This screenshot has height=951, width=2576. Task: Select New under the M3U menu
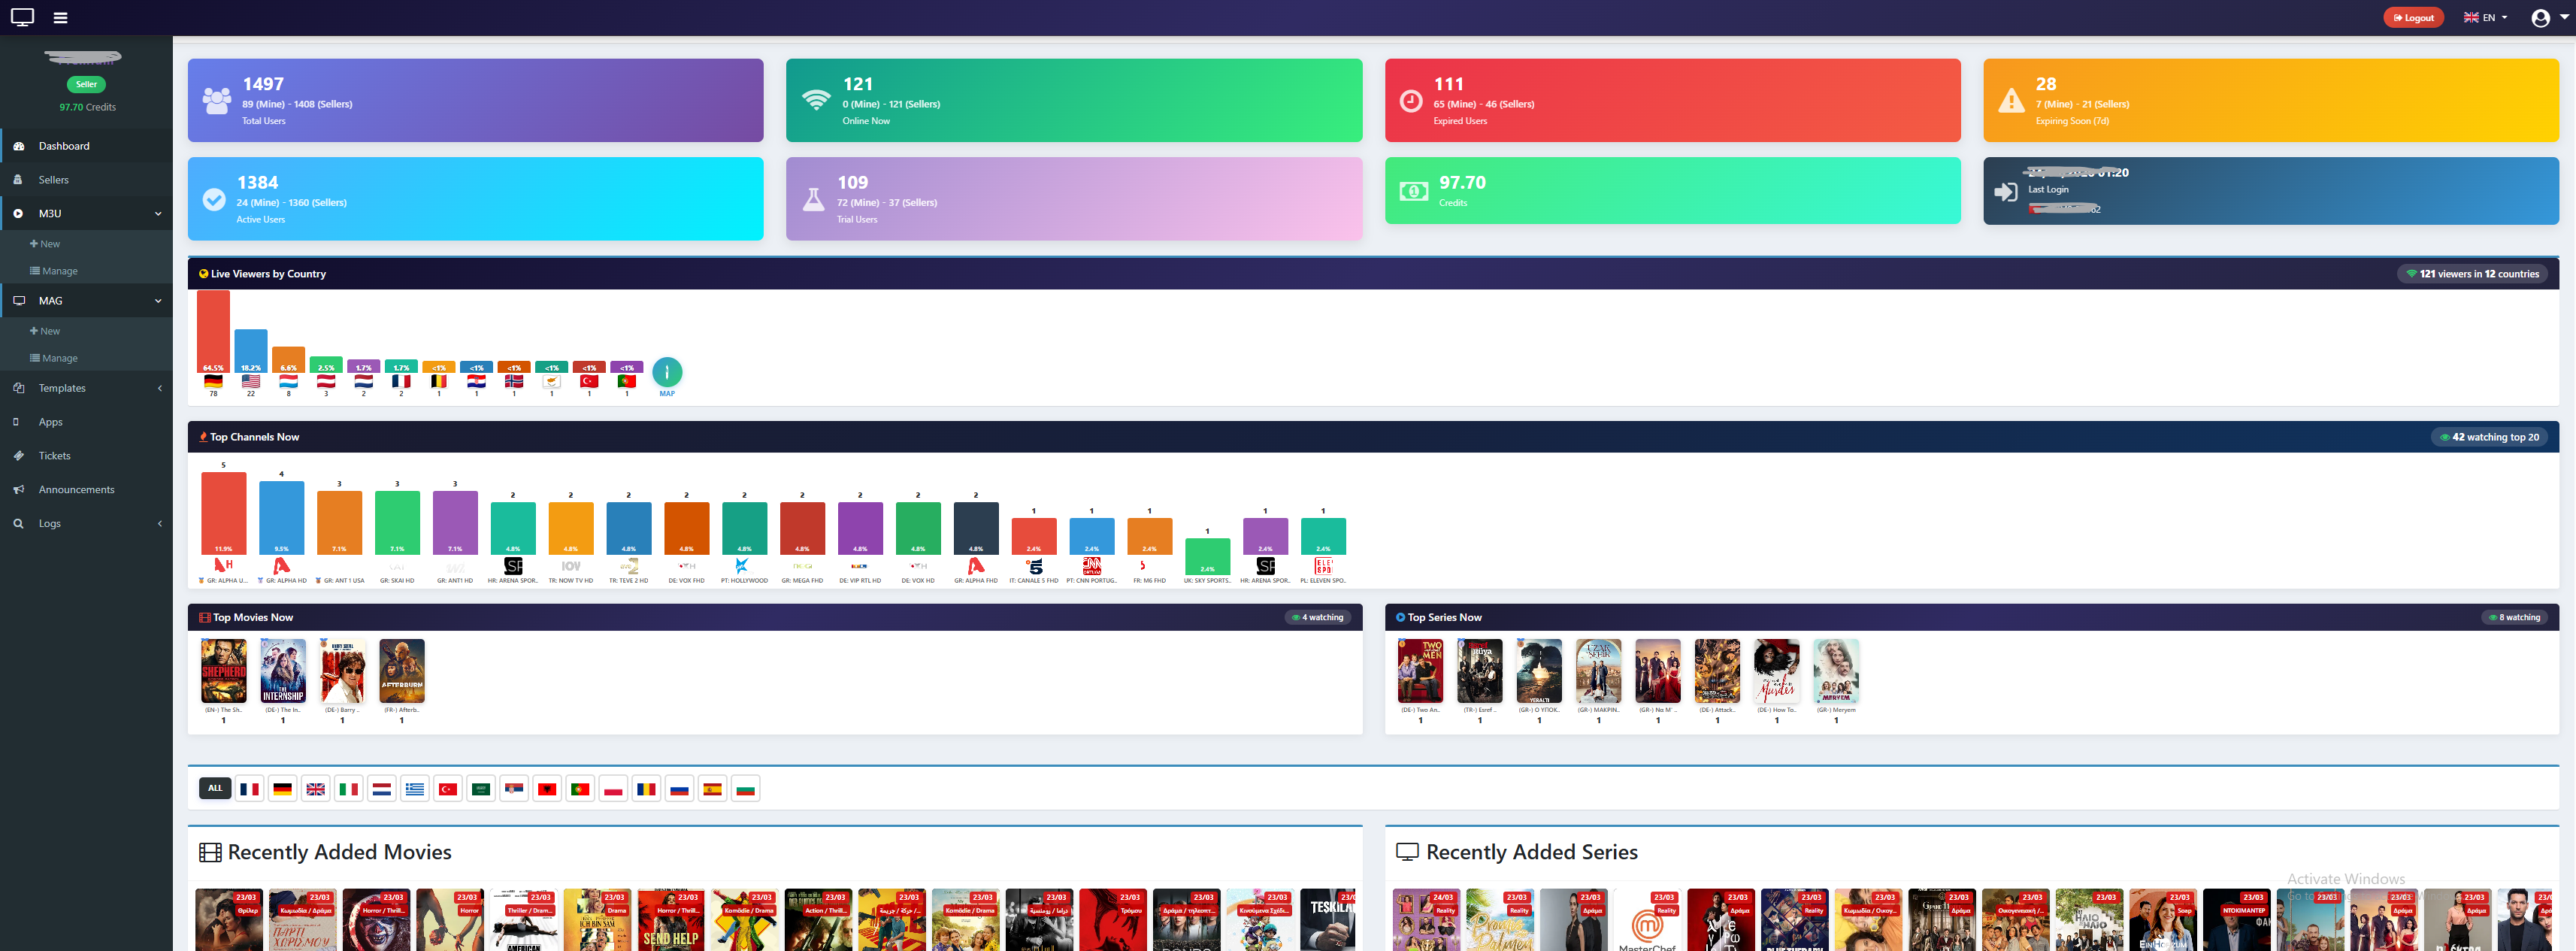(46, 243)
